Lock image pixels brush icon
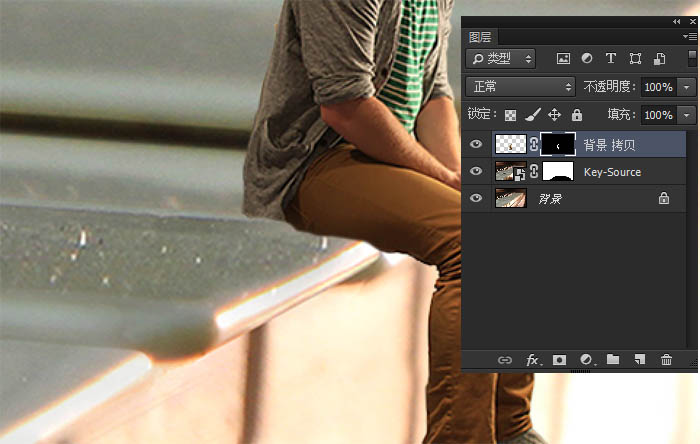Screen dimensions: 700x444 (533, 115)
